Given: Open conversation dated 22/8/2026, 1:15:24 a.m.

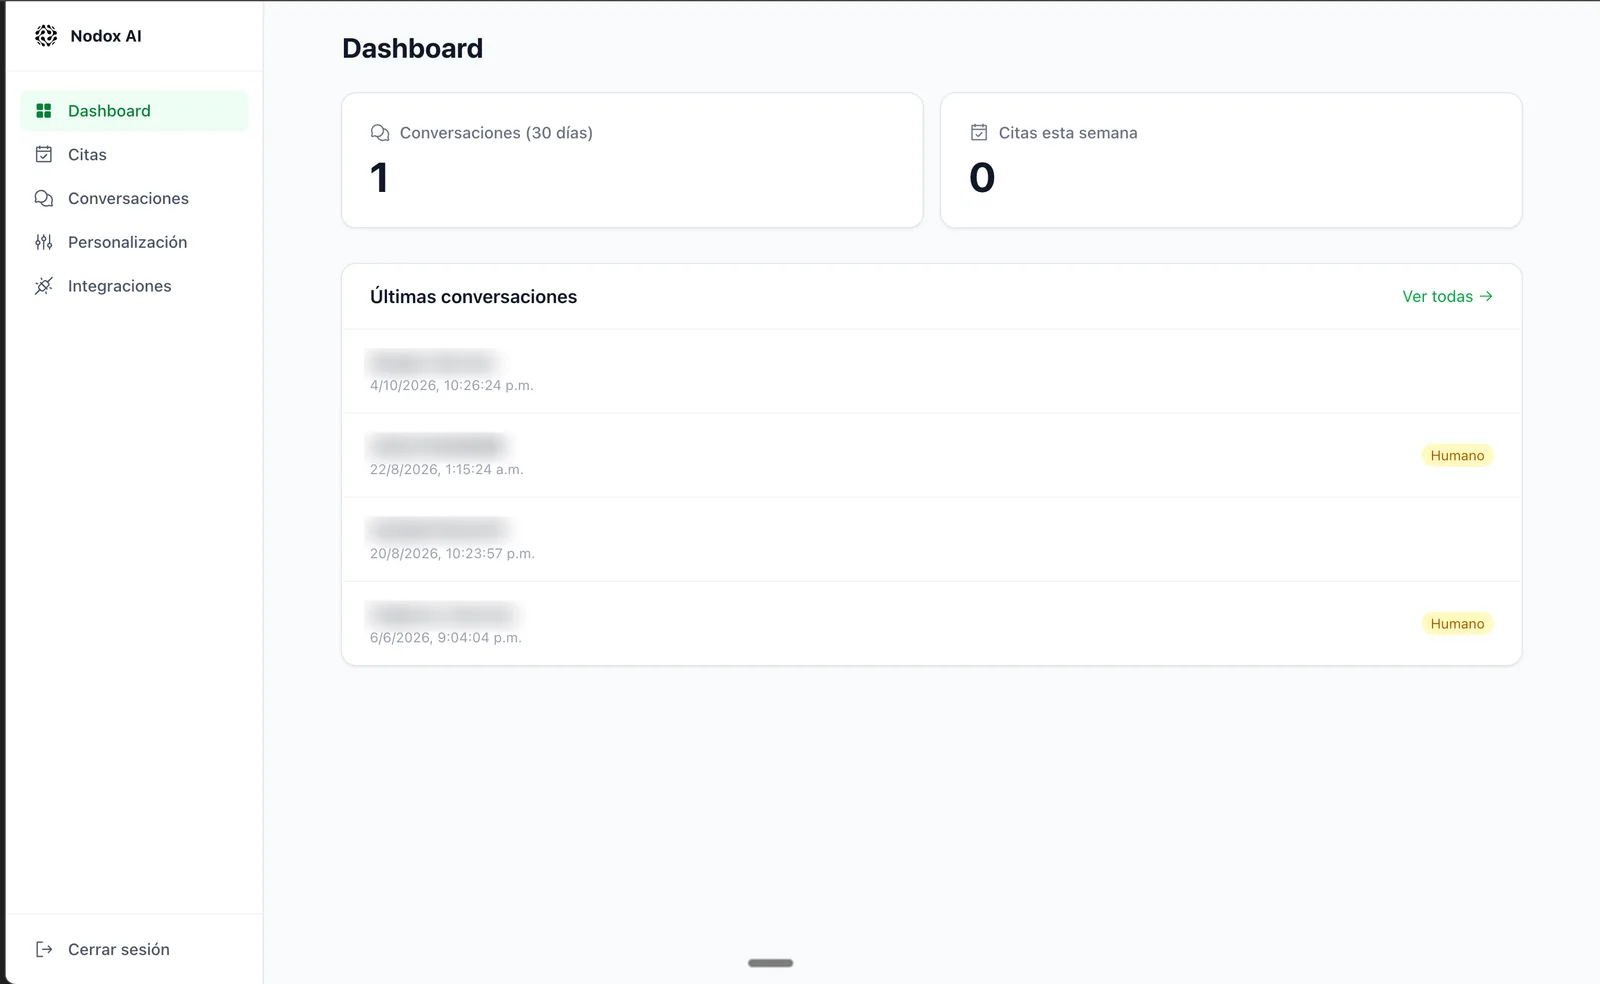Looking at the screenshot, I should (931, 455).
